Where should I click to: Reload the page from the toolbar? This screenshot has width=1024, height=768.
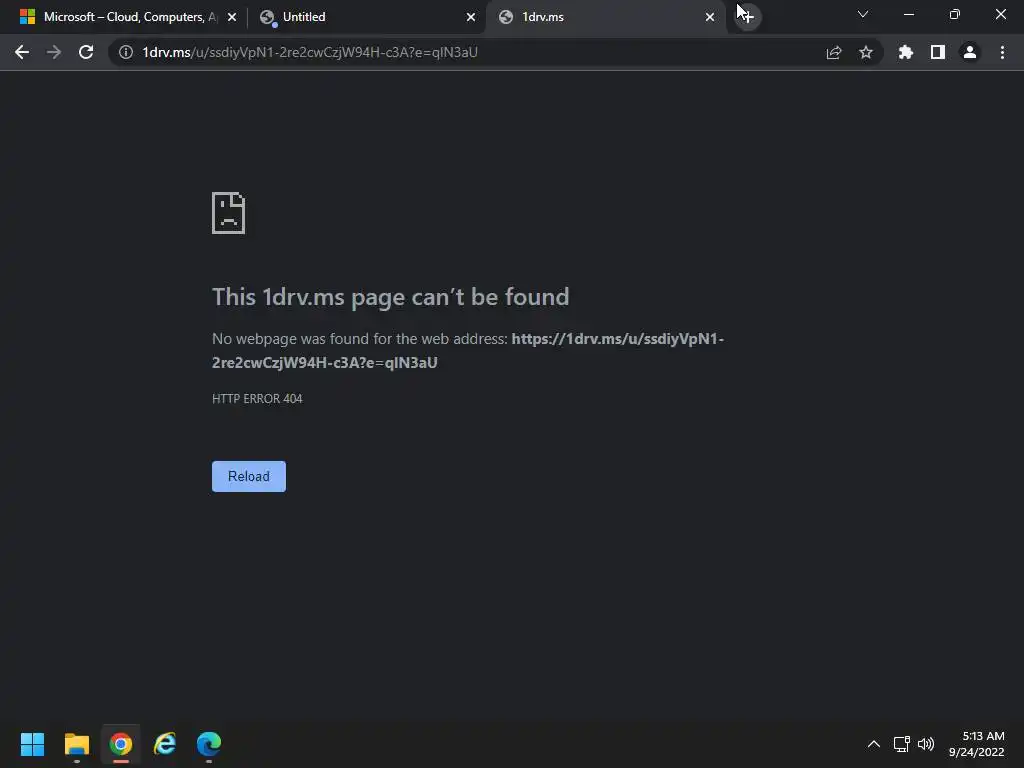86,52
